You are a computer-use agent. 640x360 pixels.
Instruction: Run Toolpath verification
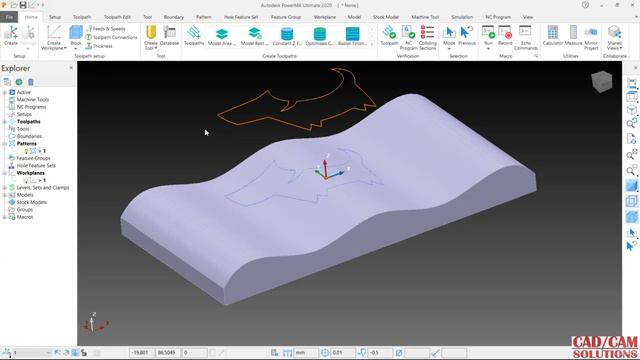coord(389,36)
